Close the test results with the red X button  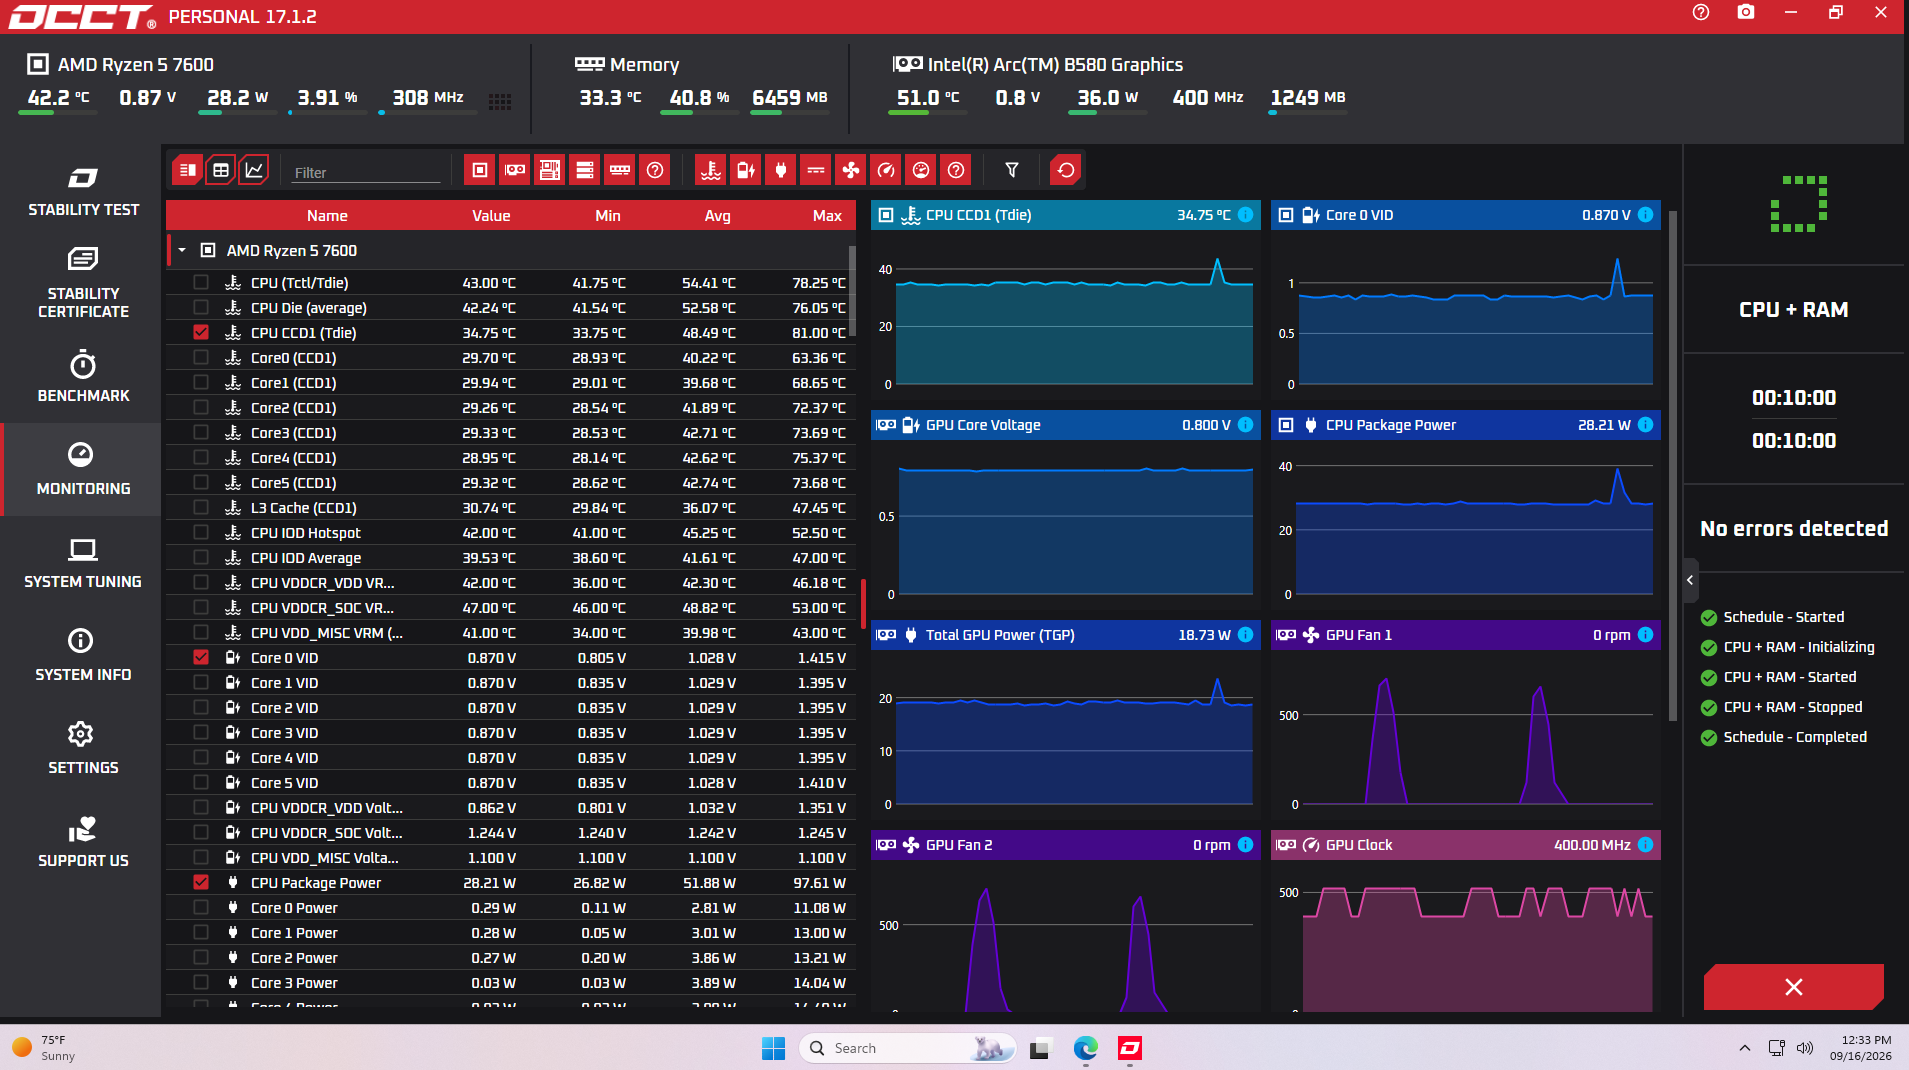click(1794, 987)
